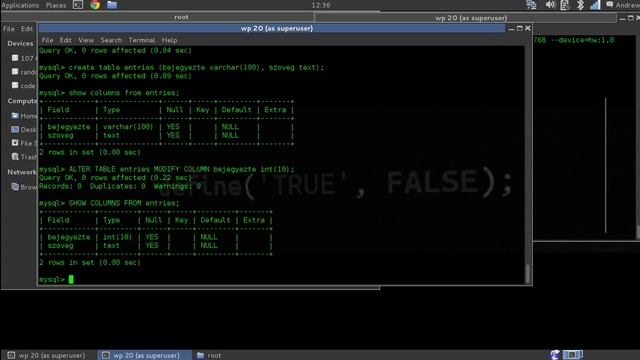Open File menu in terminal window
The height and width of the screenshot is (360, 640).
click(47, 40)
